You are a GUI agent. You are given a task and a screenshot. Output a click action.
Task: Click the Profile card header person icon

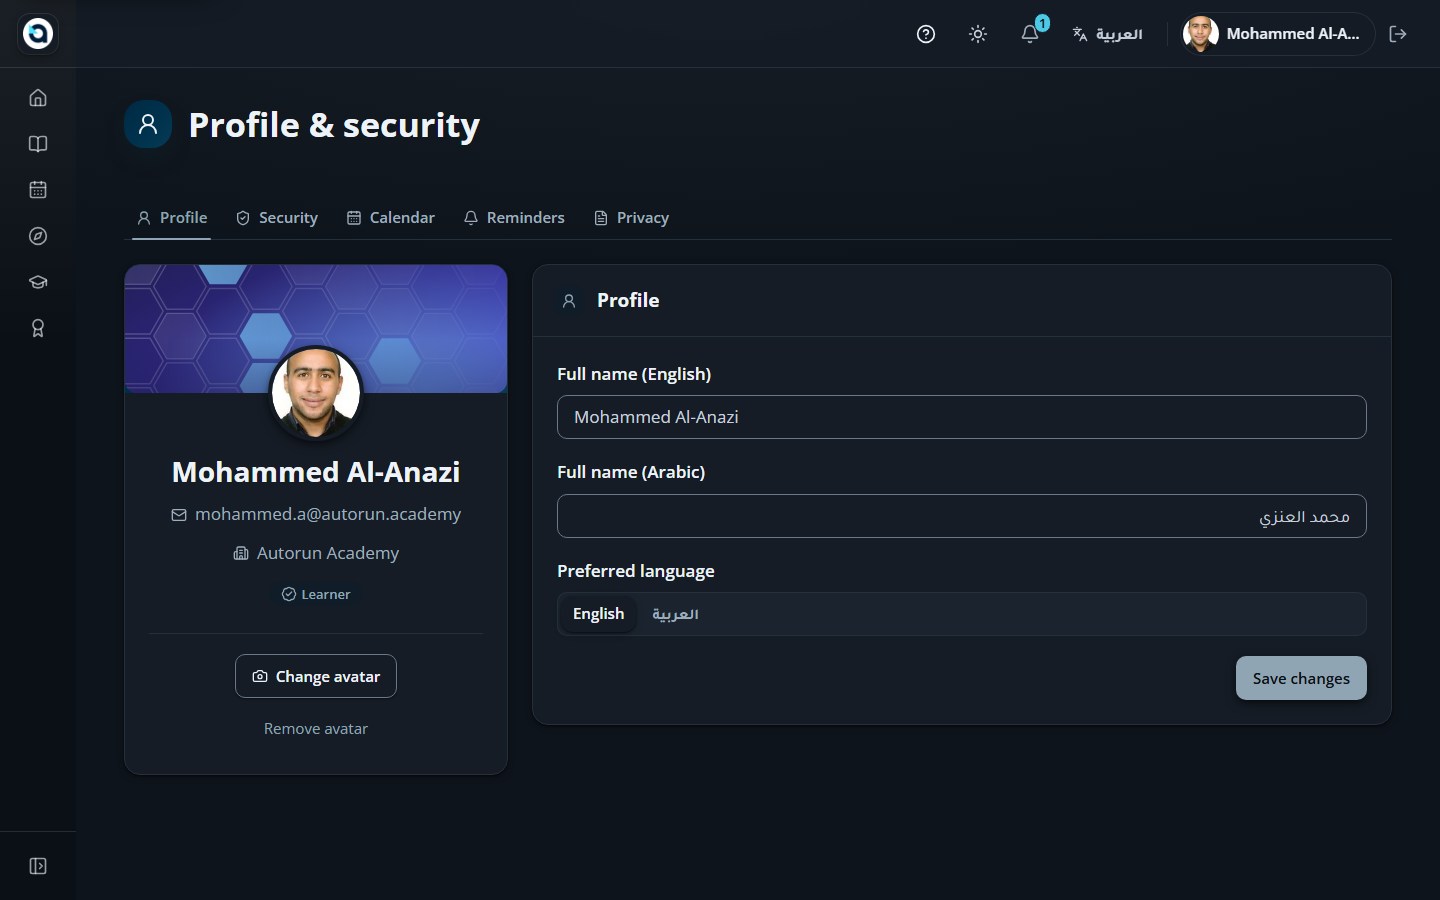569,301
